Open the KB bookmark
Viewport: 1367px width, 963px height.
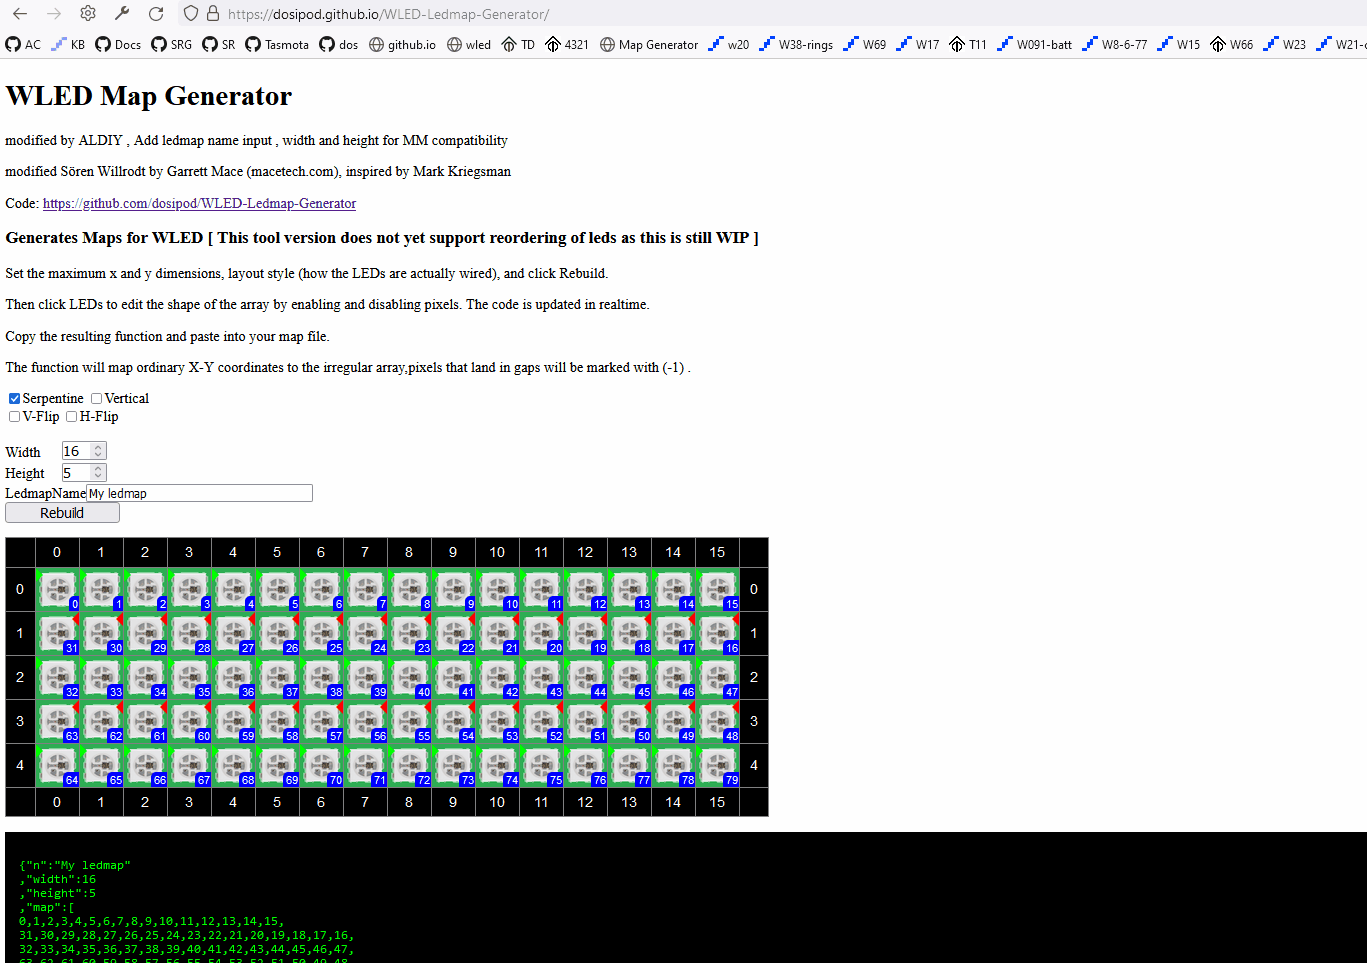68,44
